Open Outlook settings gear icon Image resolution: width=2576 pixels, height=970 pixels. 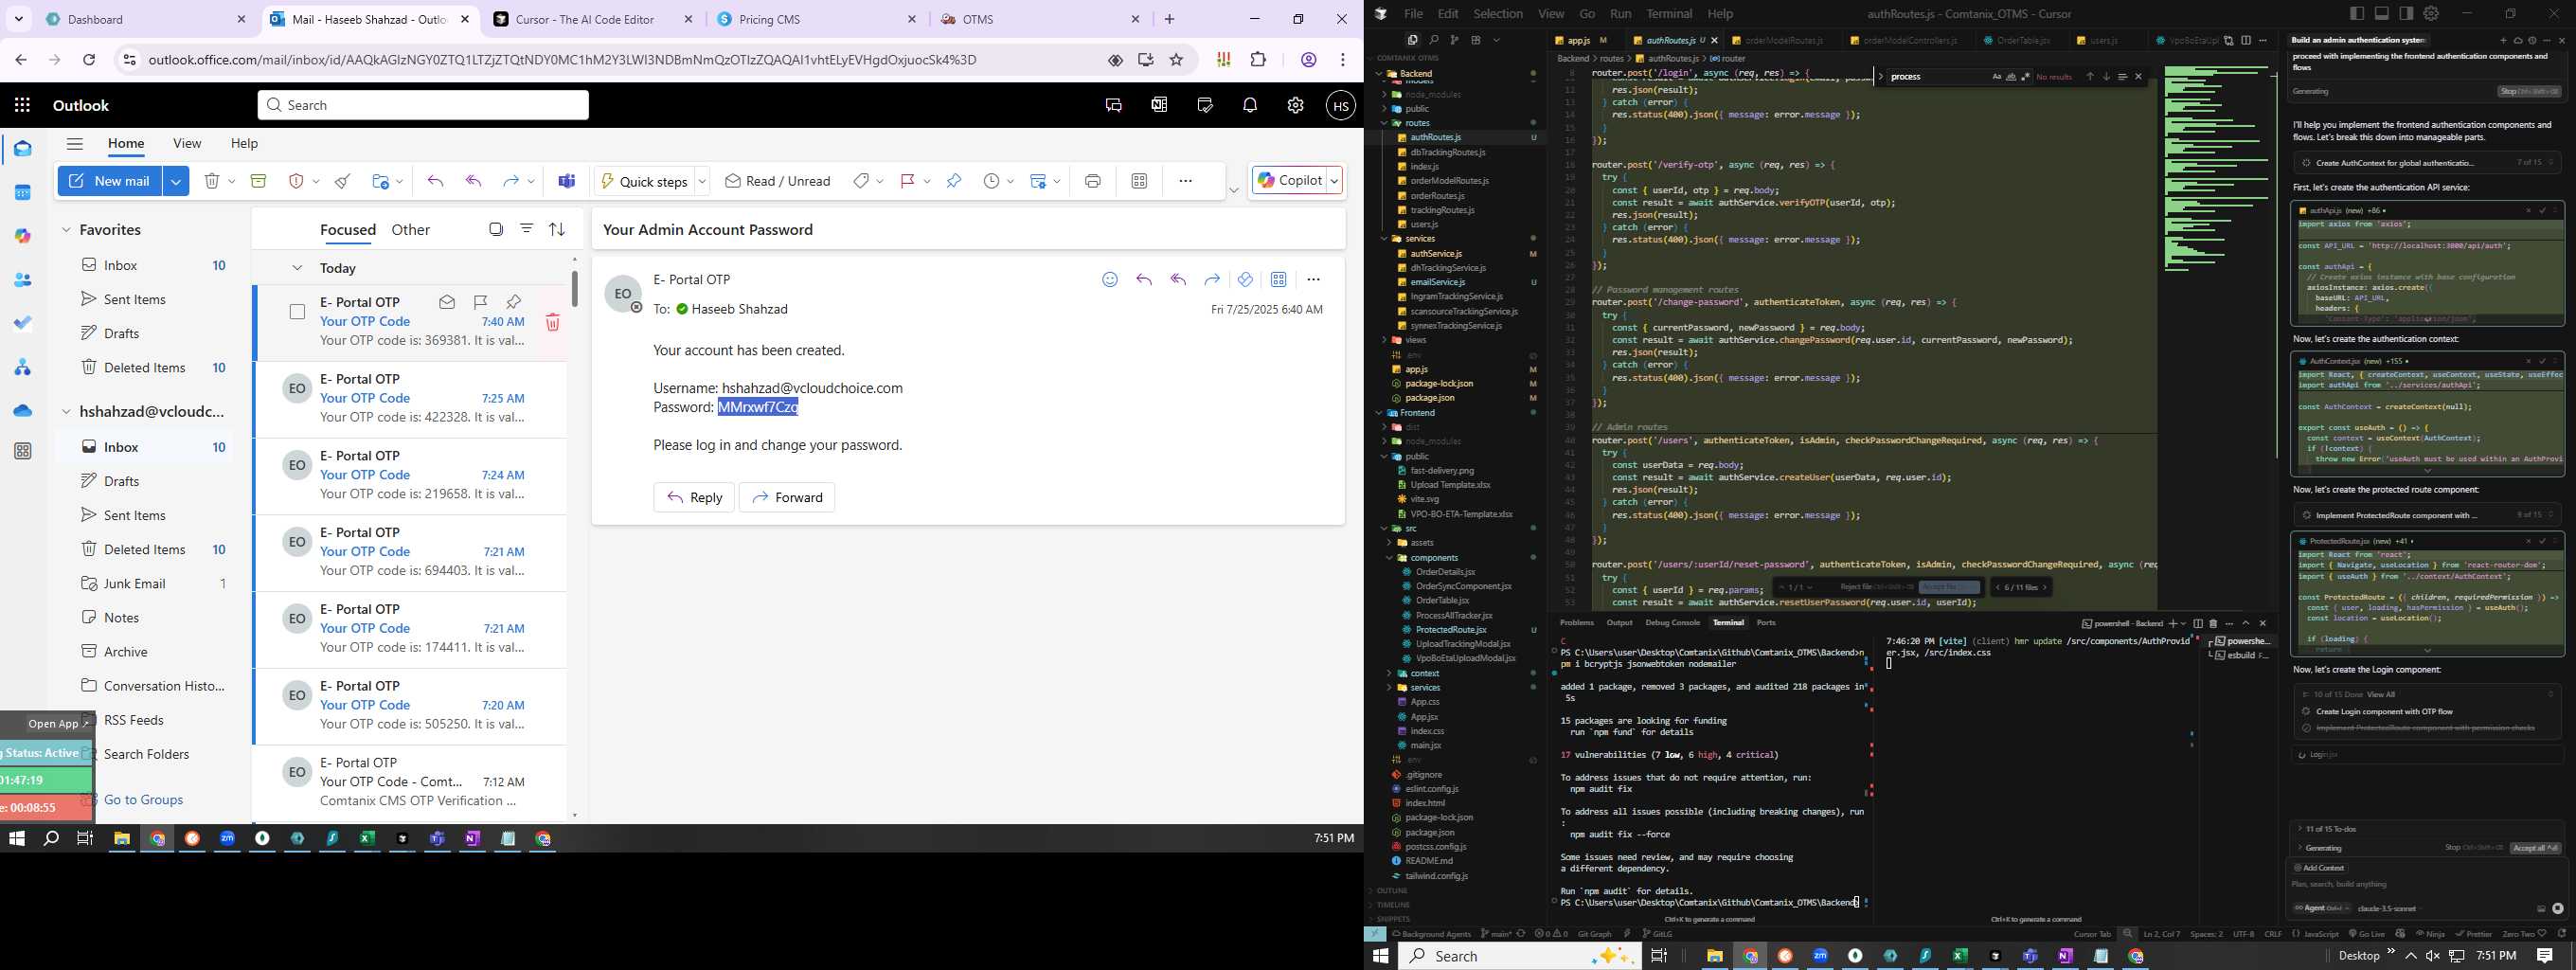(x=1295, y=105)
